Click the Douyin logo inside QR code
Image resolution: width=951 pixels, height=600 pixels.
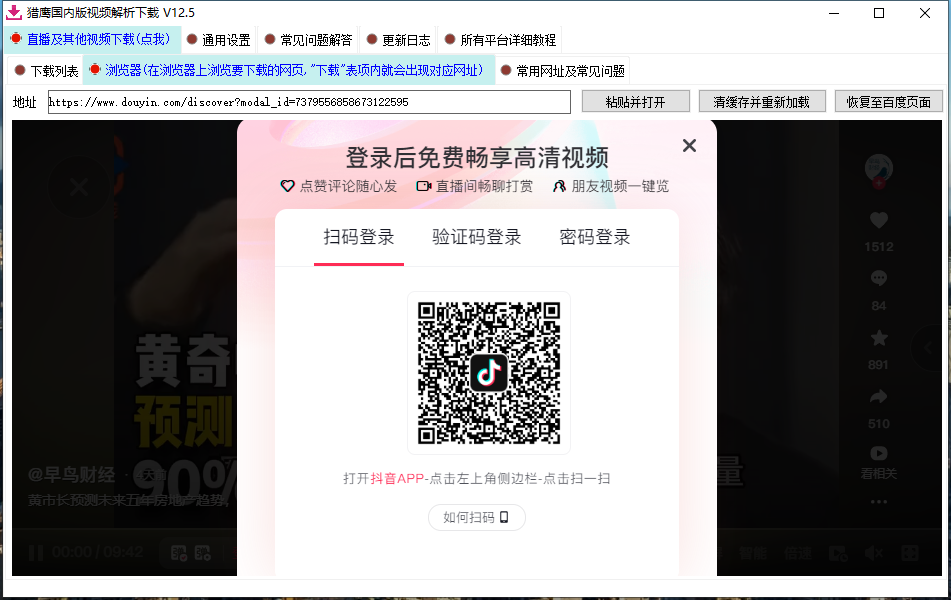click(x=489, y=372)
